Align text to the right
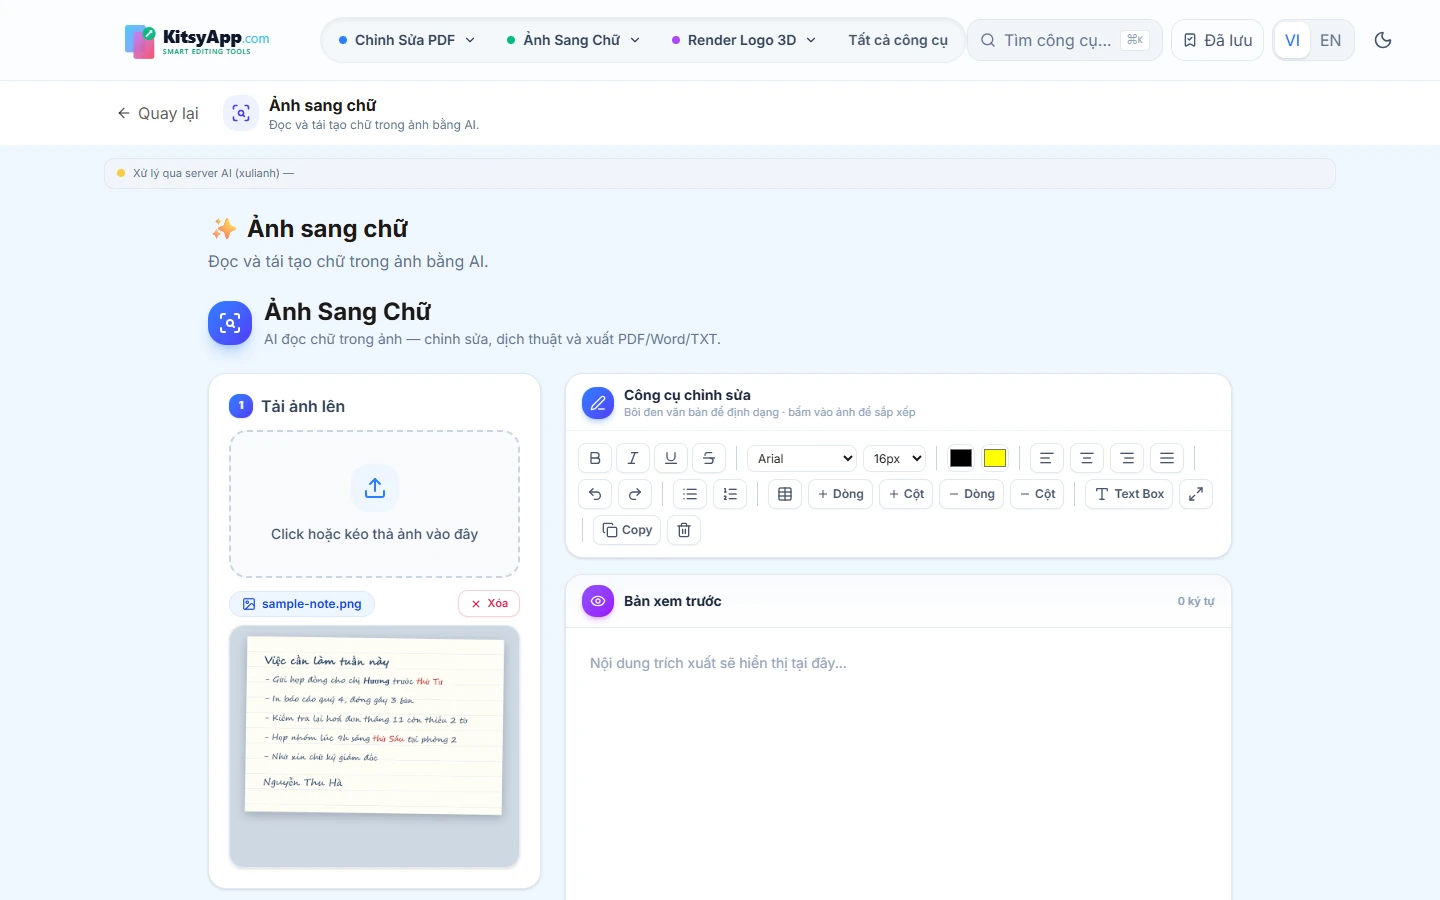The image size is (1440, 900). (1127, 458)
